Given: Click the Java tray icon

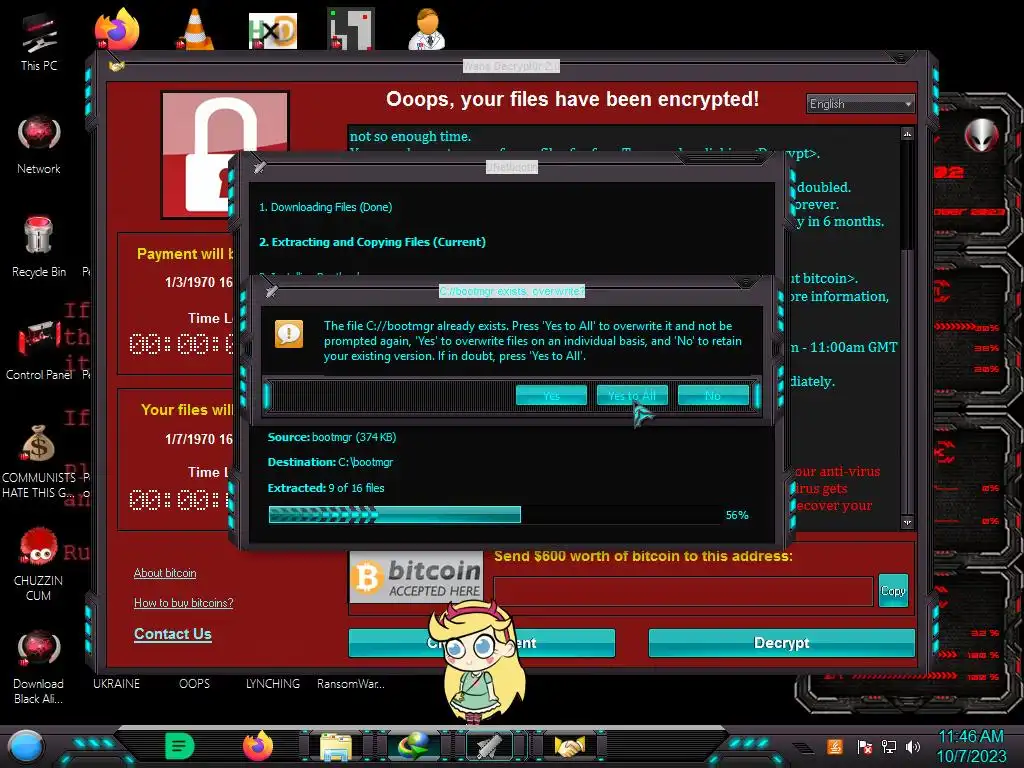Looking at the screenshot, I should (835, 746).
